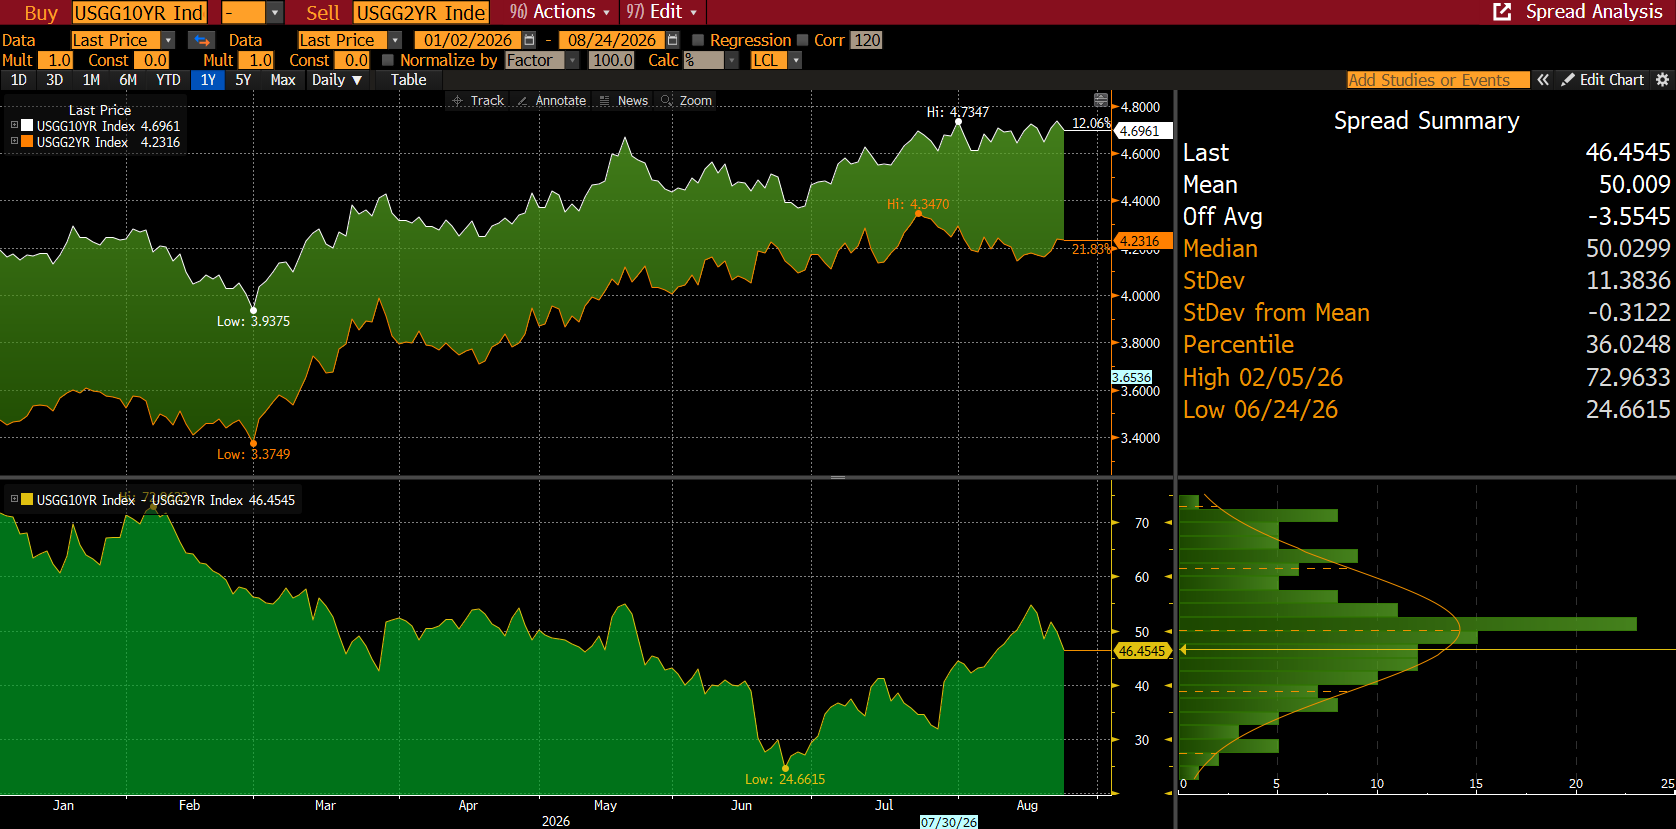The width and height of the screenshot is (1676, 829).
Task: Select the 1D time range
Action: click(x=19, y=80)
